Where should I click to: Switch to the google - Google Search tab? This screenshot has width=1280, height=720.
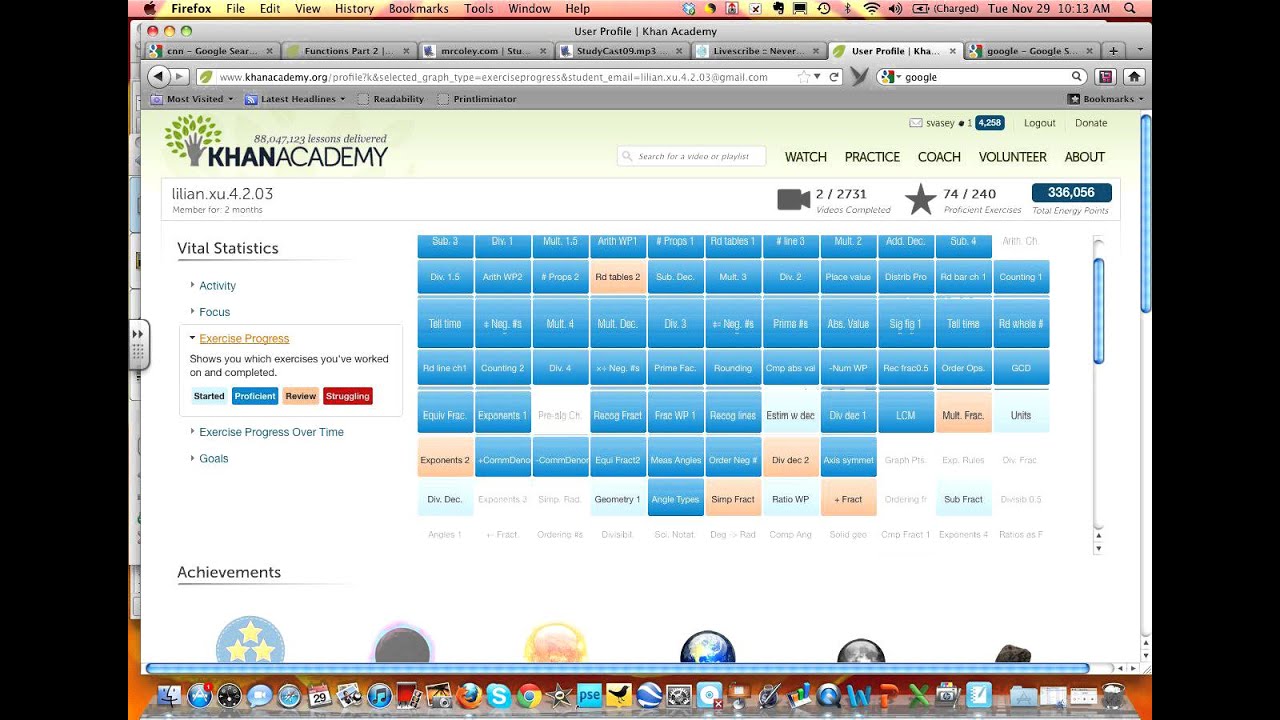1030,50
